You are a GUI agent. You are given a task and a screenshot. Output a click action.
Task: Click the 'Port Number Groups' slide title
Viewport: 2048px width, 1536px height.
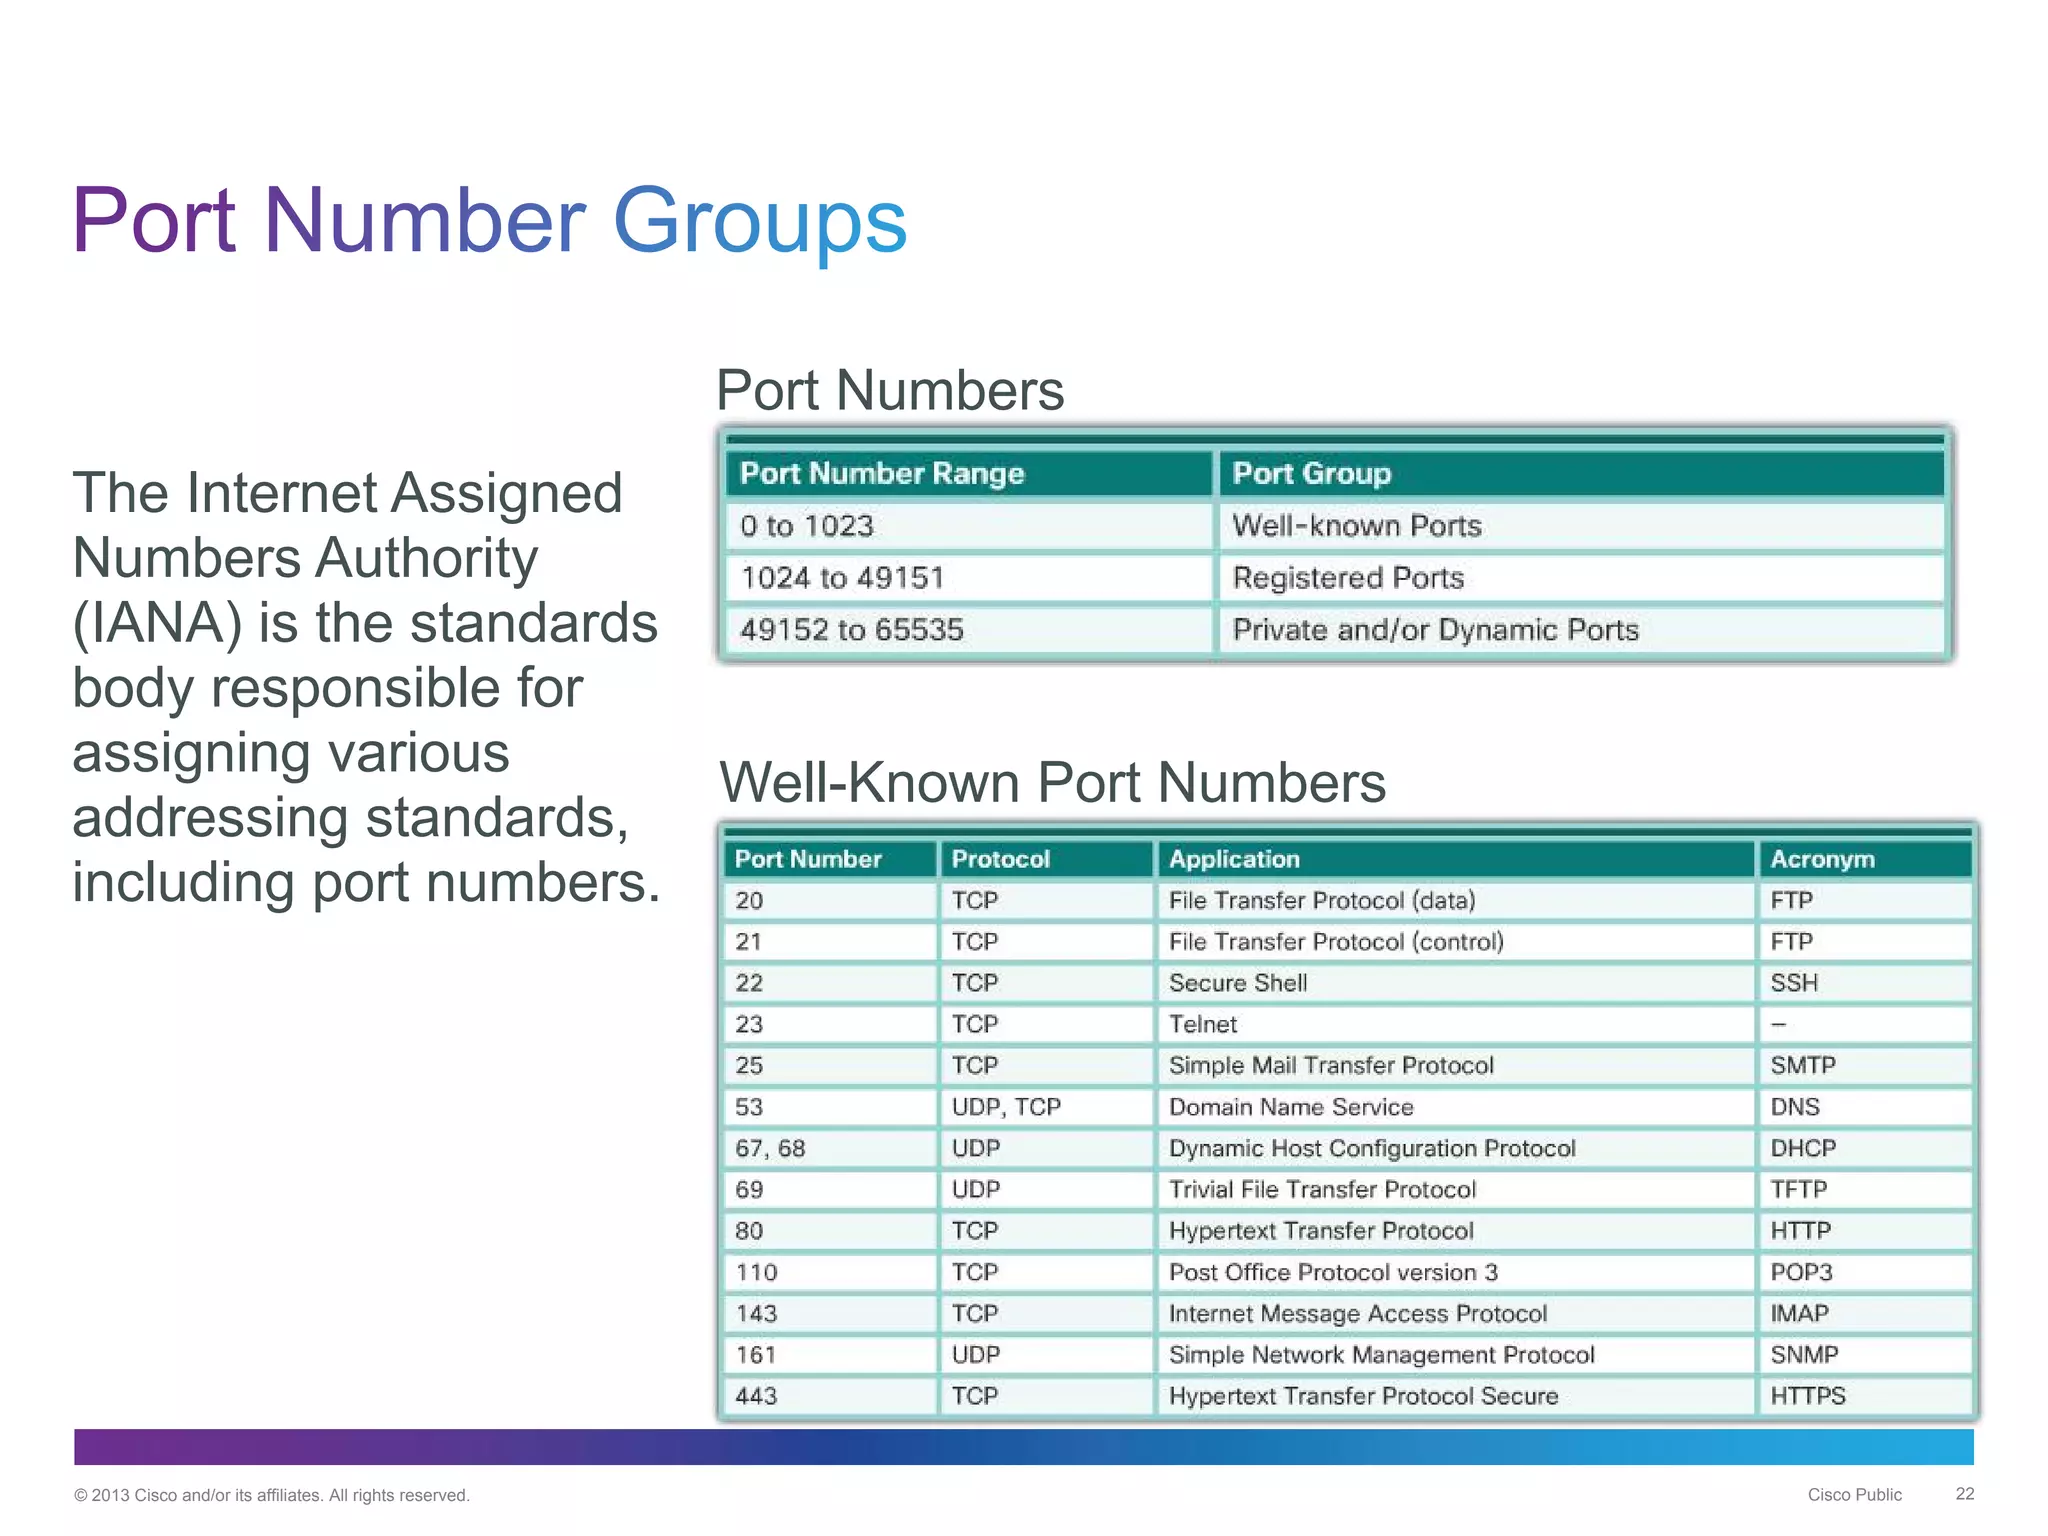click(x=489, y=222)
